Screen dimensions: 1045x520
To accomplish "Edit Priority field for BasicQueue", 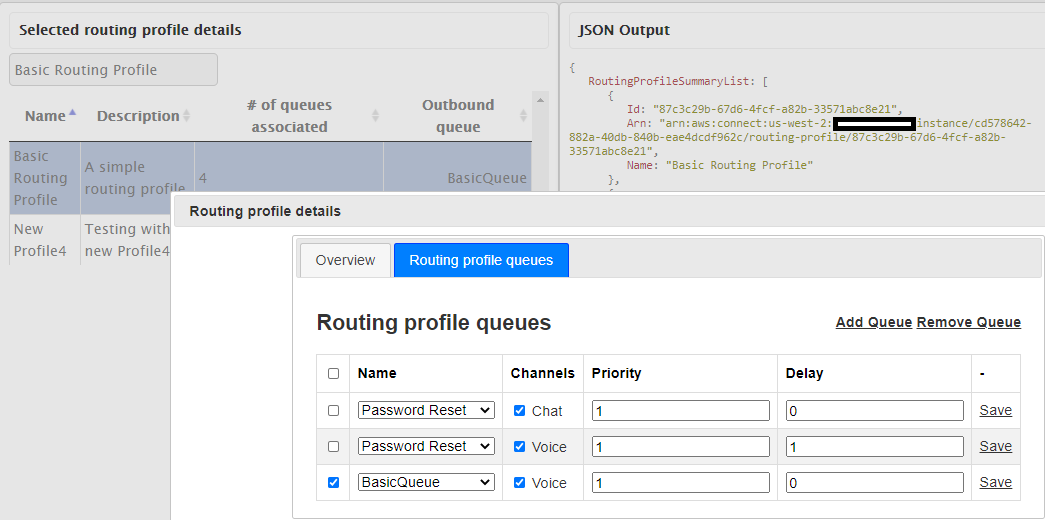I will click(x=680, y=482).
